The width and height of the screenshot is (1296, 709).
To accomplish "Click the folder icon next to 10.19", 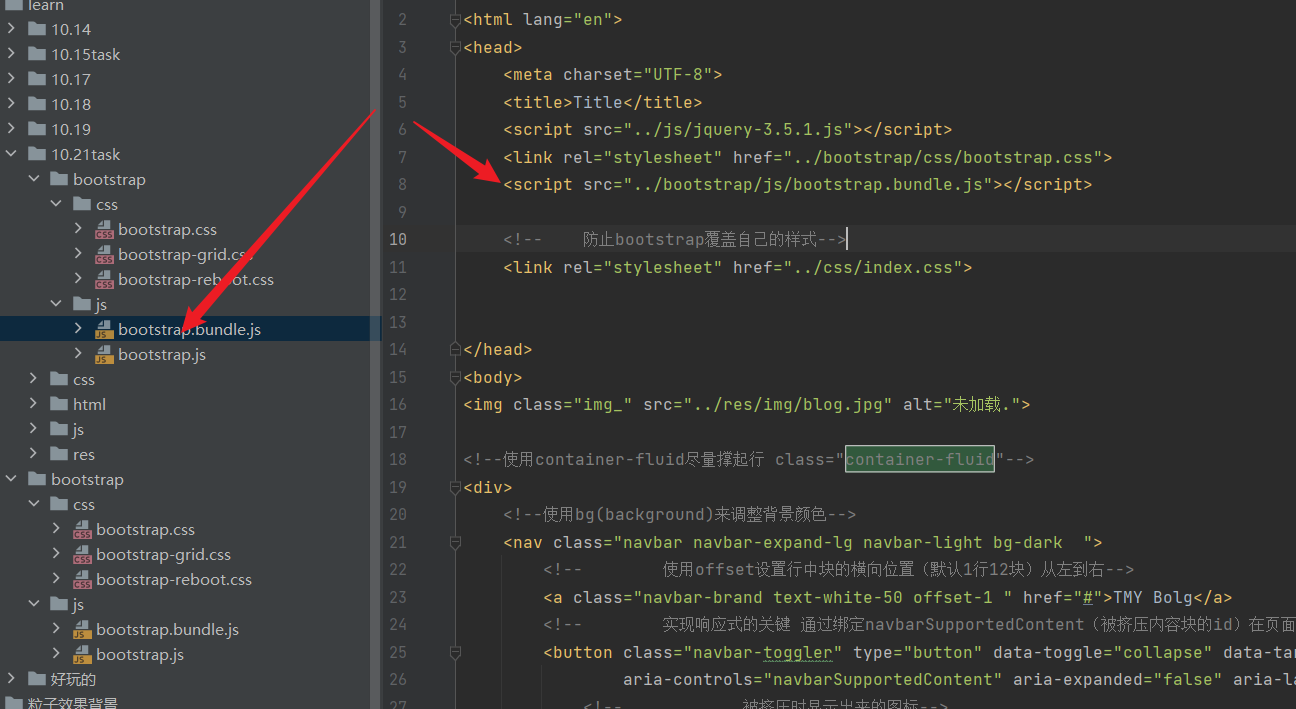I will pos(37,130).
